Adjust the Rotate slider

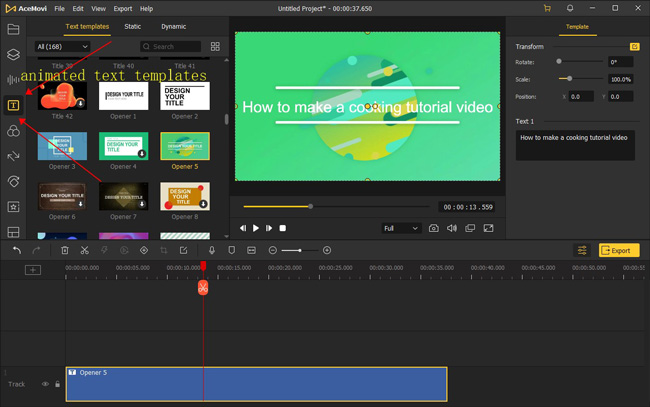tap(580, 61)
